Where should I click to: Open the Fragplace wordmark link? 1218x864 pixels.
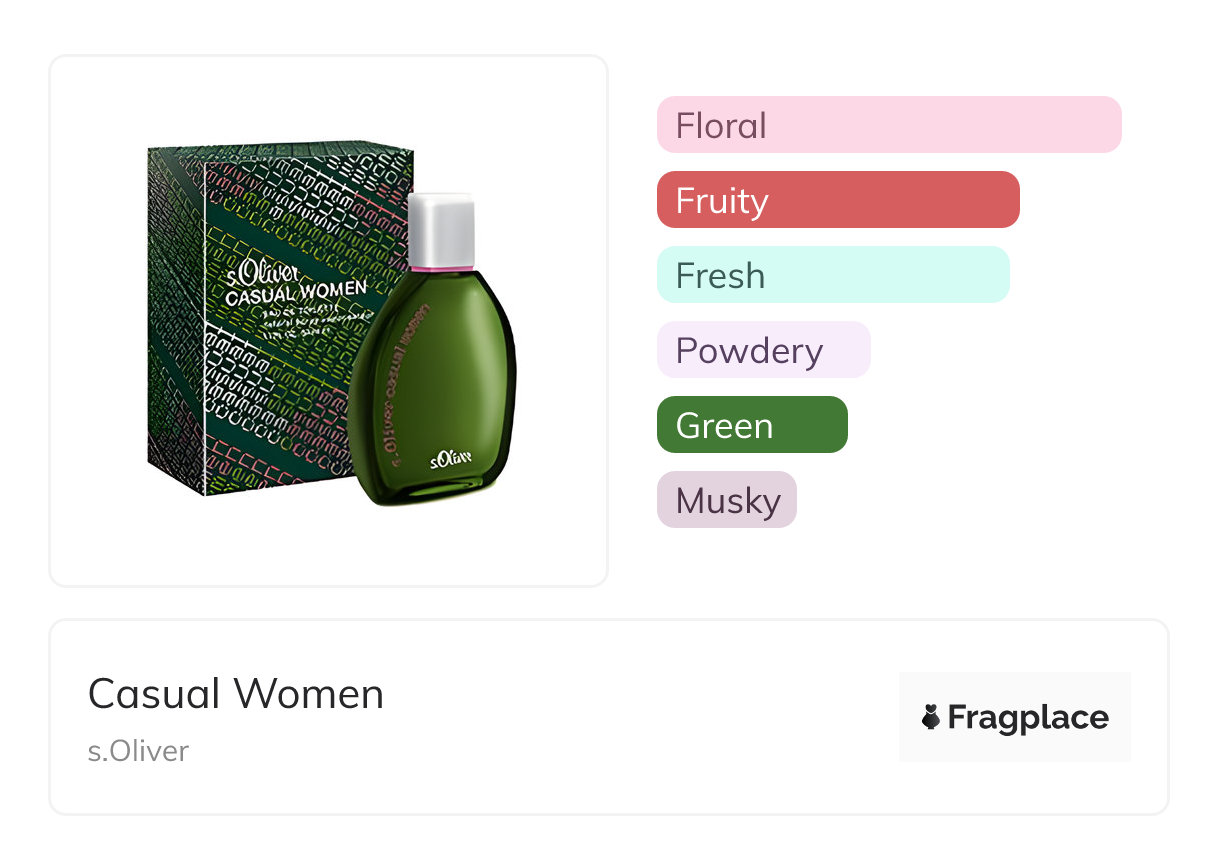(1028, 717)
